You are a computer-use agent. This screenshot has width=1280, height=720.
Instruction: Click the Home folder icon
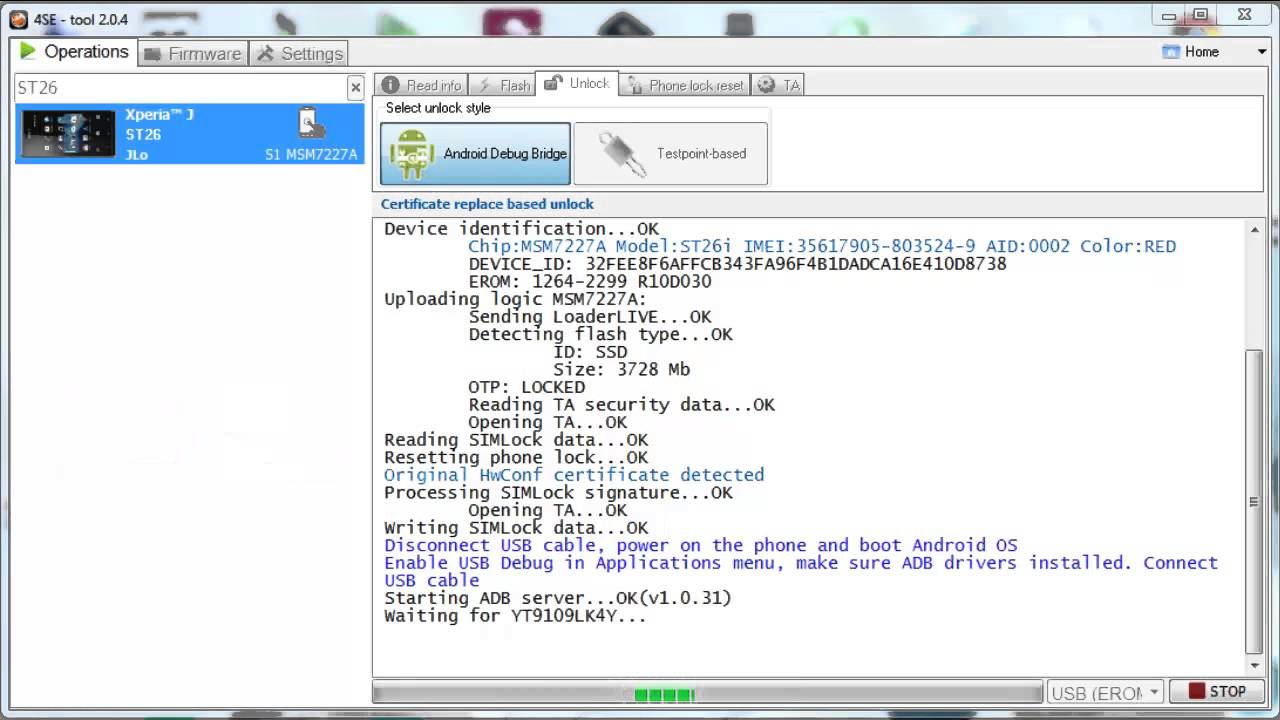1171,52
